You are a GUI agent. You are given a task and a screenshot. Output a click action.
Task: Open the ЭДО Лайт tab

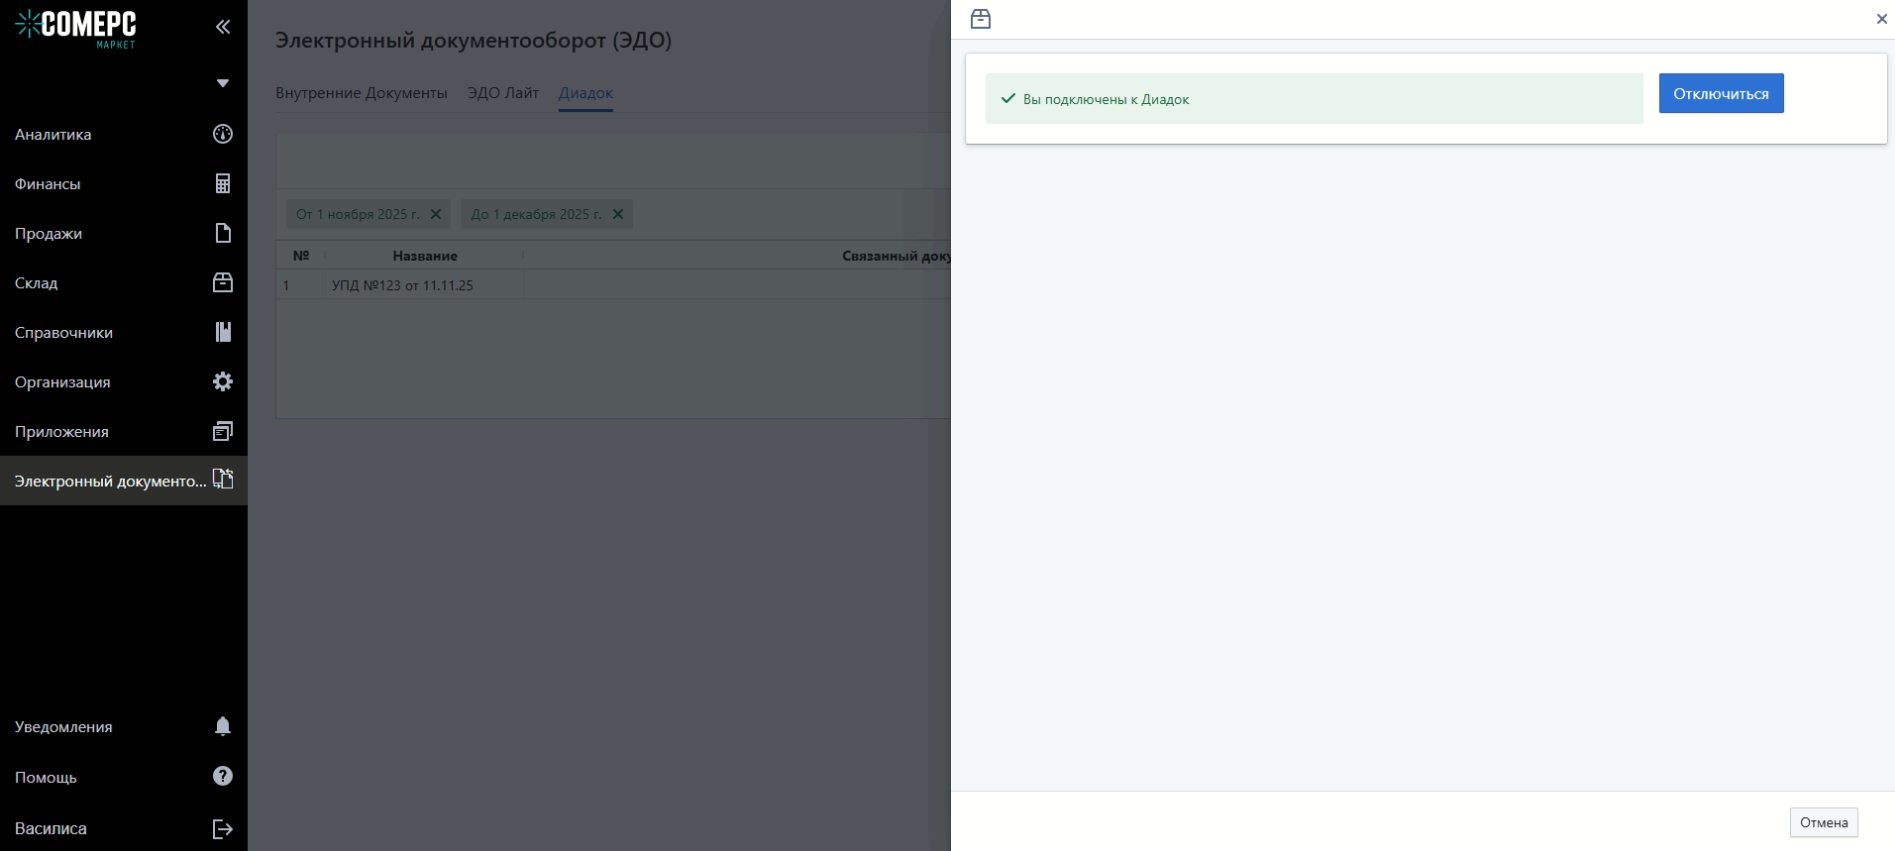(x=502, y=93)
